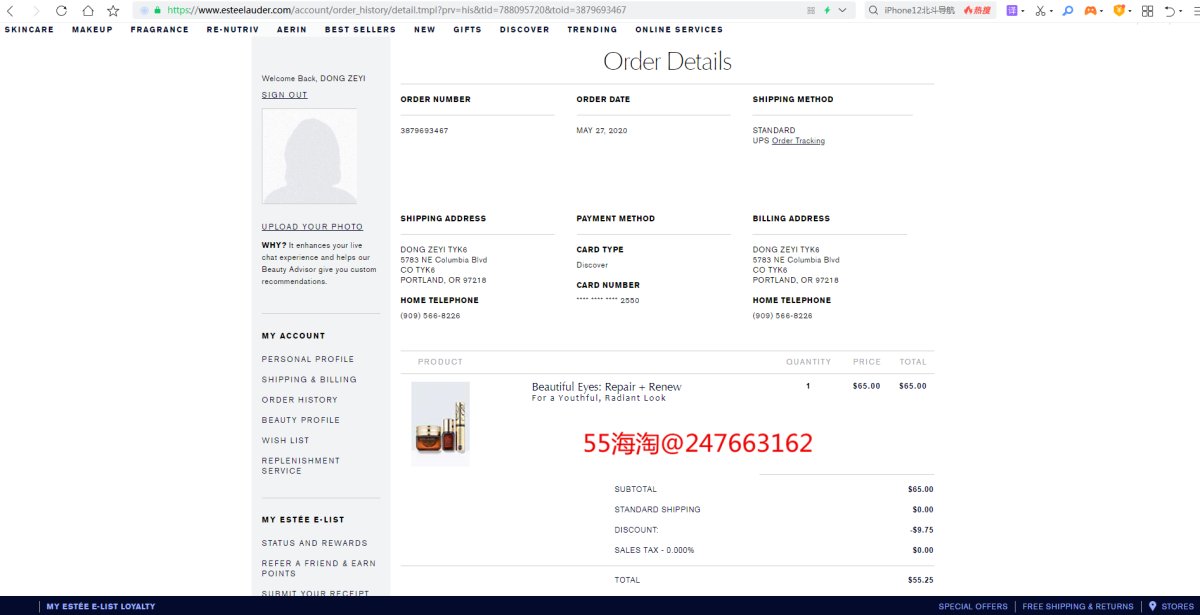Open the FRAGRANCE navigation menu

click(159, 30)
